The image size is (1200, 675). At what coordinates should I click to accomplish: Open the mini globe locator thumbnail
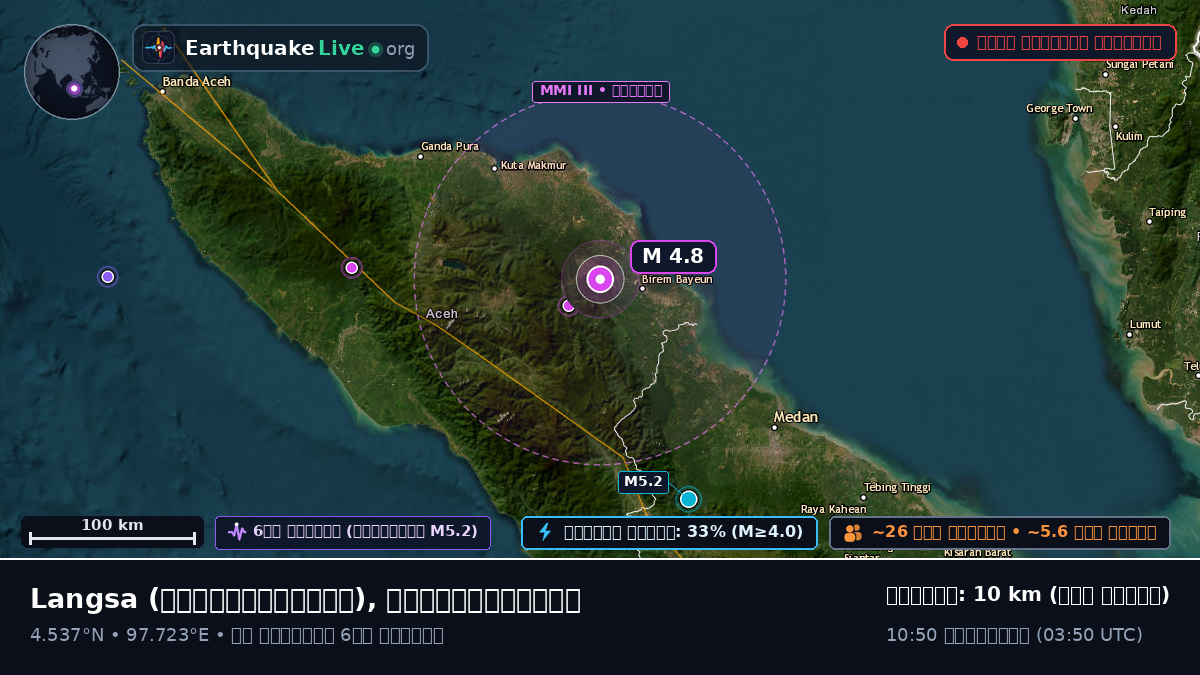(x=72, y=72)
